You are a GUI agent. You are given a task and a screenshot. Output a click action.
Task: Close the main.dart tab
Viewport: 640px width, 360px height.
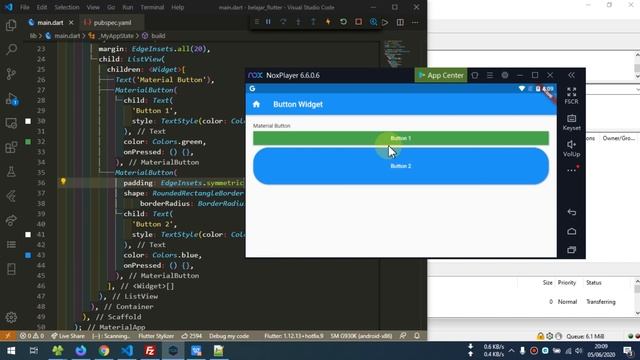point(71,22)
